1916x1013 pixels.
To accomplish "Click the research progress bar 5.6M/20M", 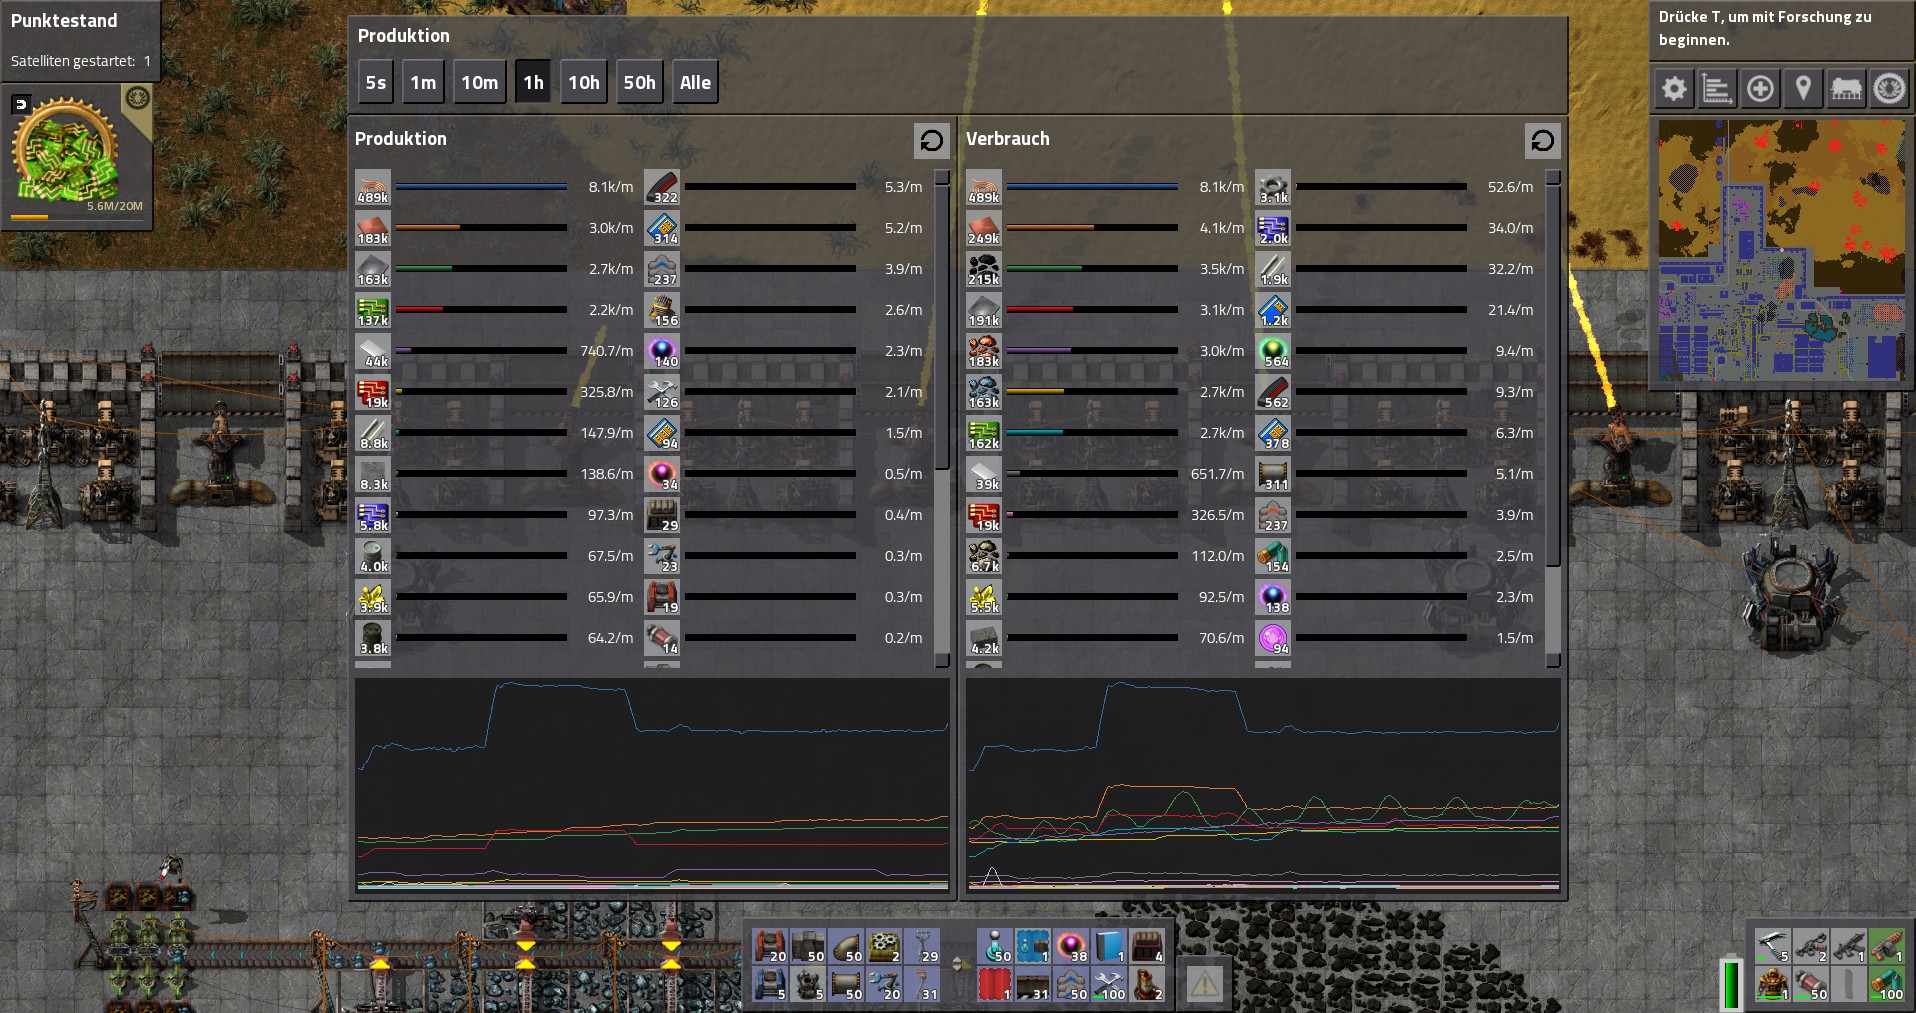I will click(x=76, y=217).
